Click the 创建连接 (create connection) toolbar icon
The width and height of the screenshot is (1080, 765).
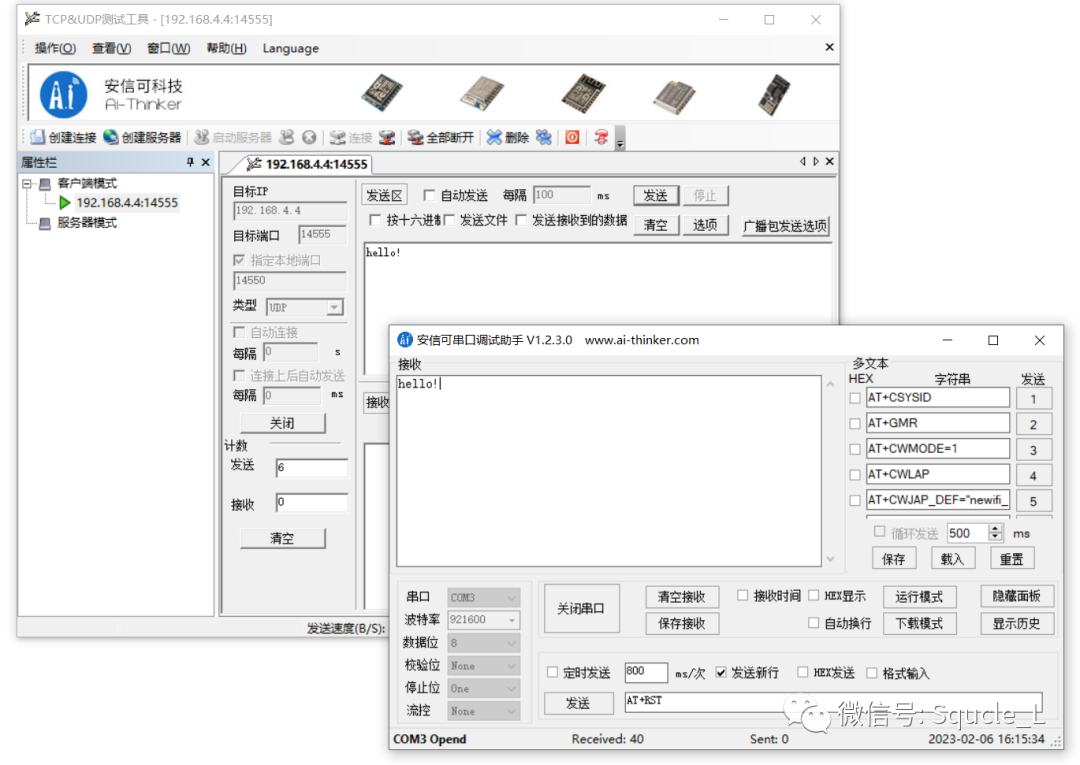point(38,137)
